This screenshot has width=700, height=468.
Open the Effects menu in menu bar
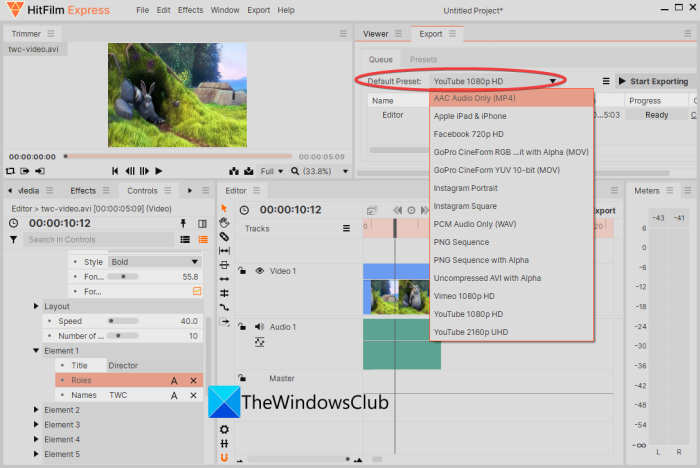click(190, 10)
